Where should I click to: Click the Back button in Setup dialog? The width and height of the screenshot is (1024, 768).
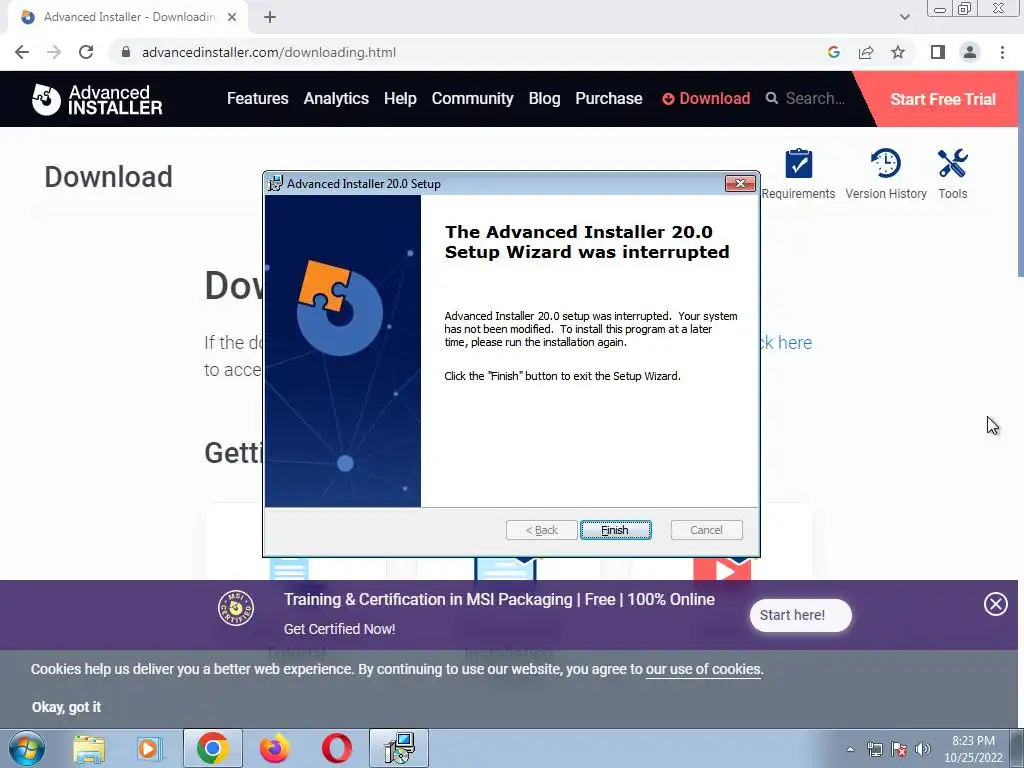coord(541,530)
